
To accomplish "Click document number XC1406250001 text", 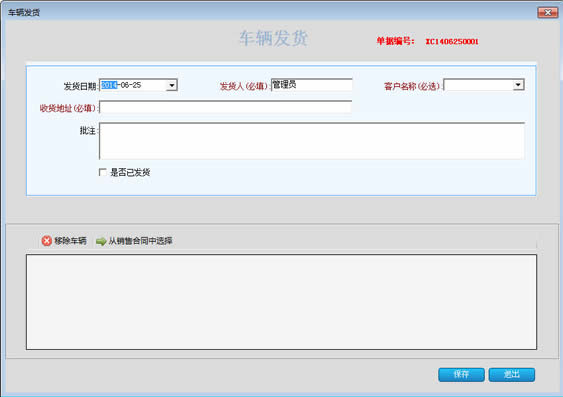I will 452,42.
